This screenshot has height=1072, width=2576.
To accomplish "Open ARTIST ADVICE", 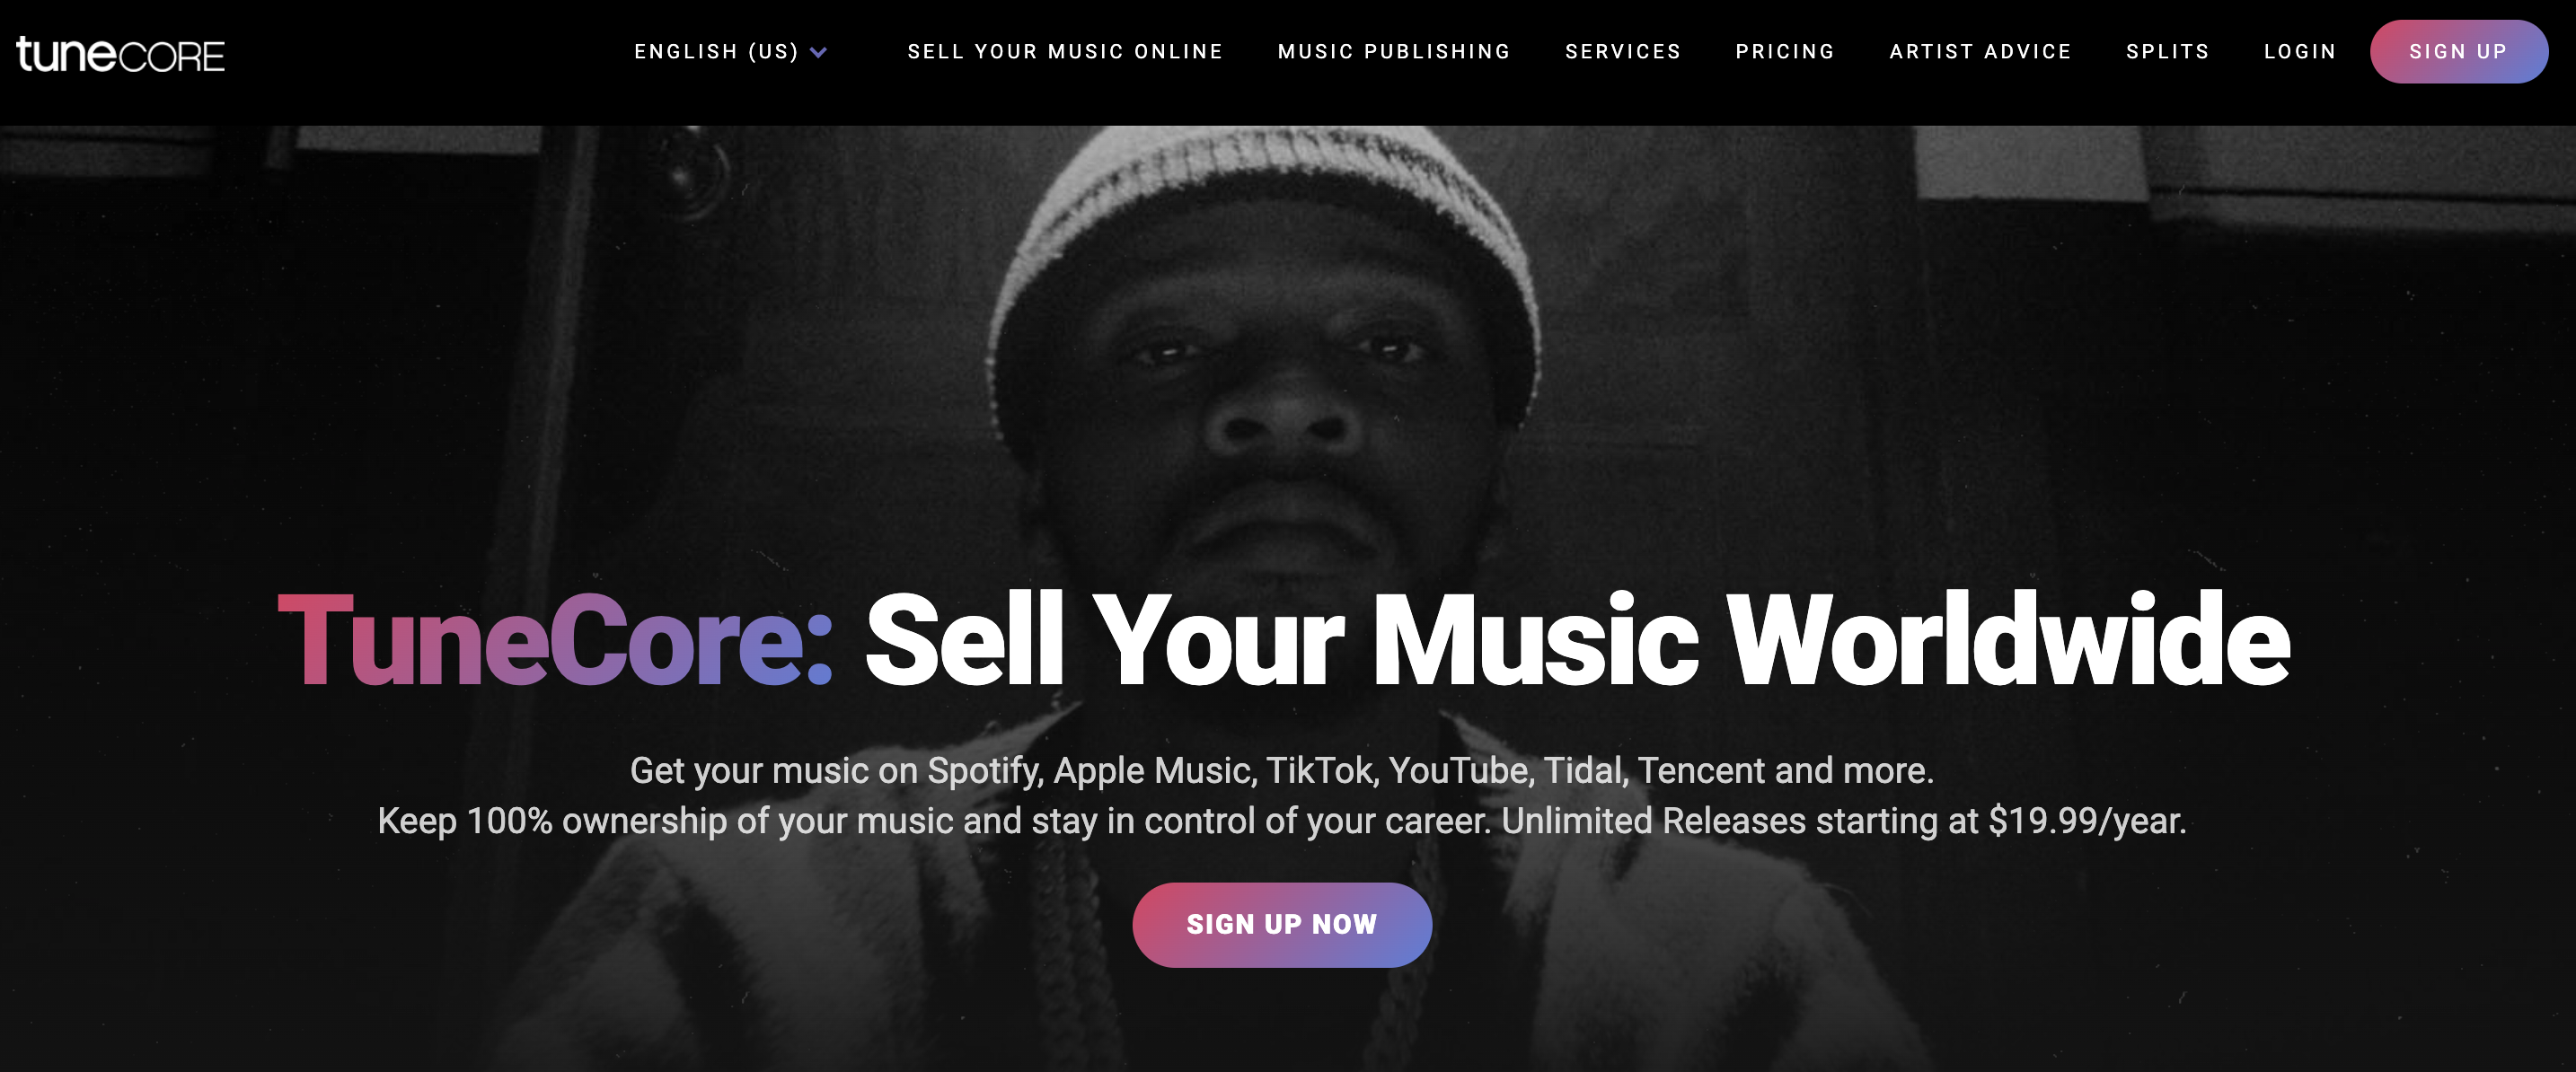I will tap(1979, 52).
